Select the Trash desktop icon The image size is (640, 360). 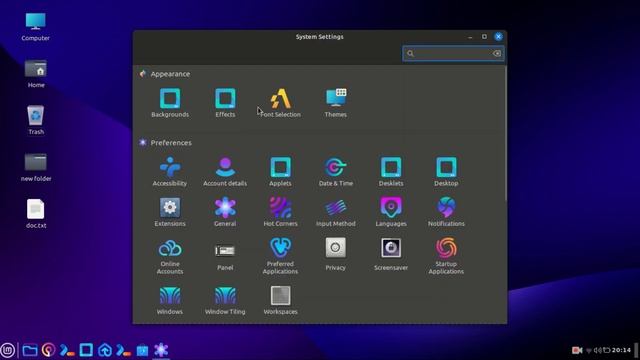pyautogui.click(x=36, y=120)
